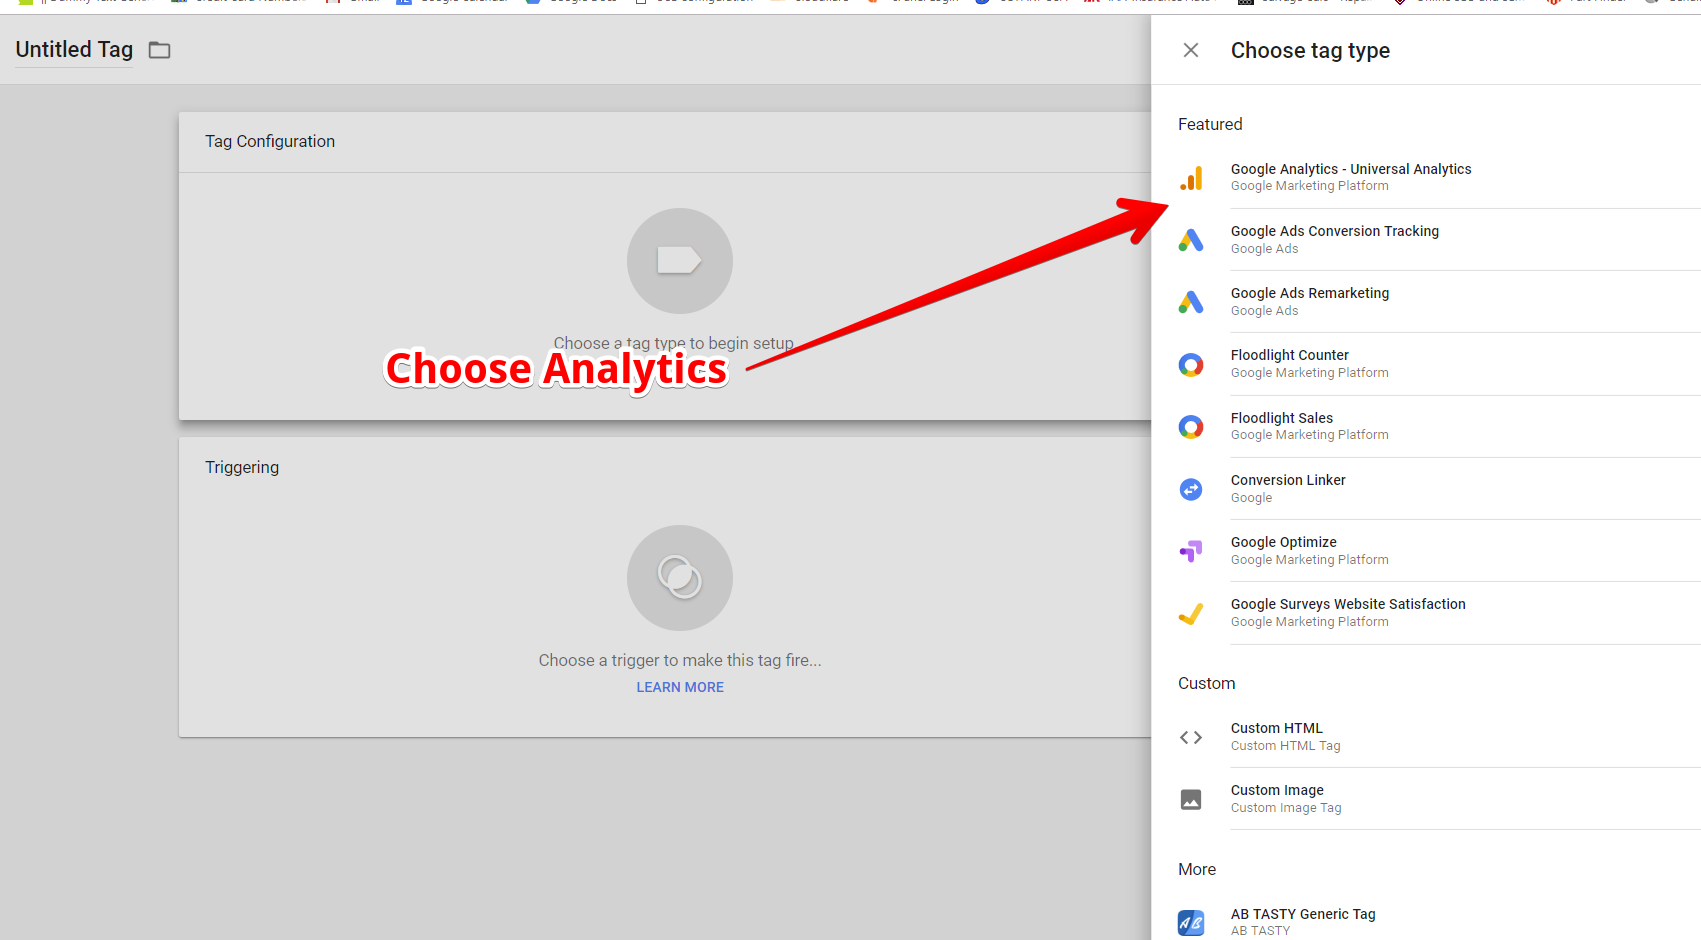Select Google Analytics - Universal Analytics tag
The height and width of the screenshot is (940, 1701).
click(x=1426, y=178)
